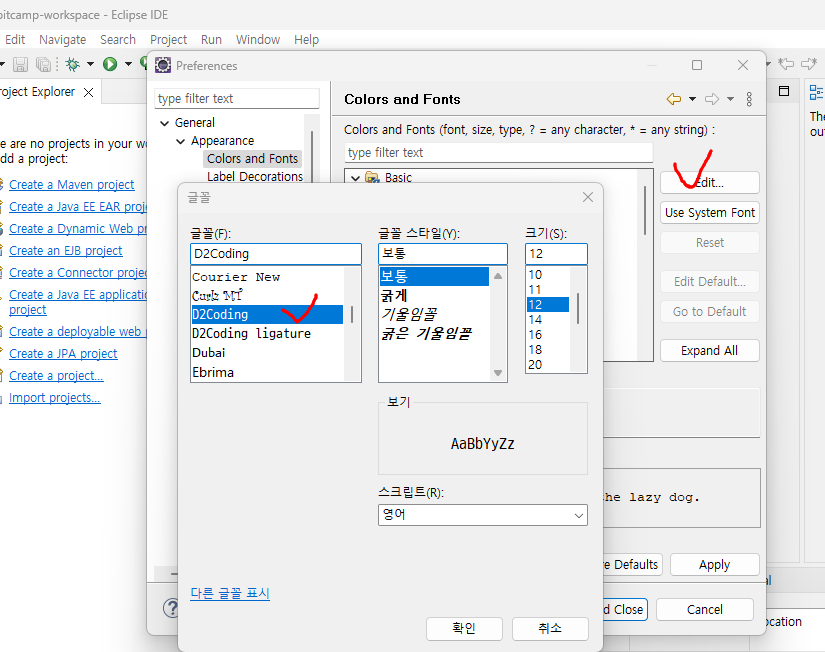The height and width of the screenshot is (652, 825).
Task: Collapse the Appearance tree node
Action: tap(180, 142)
